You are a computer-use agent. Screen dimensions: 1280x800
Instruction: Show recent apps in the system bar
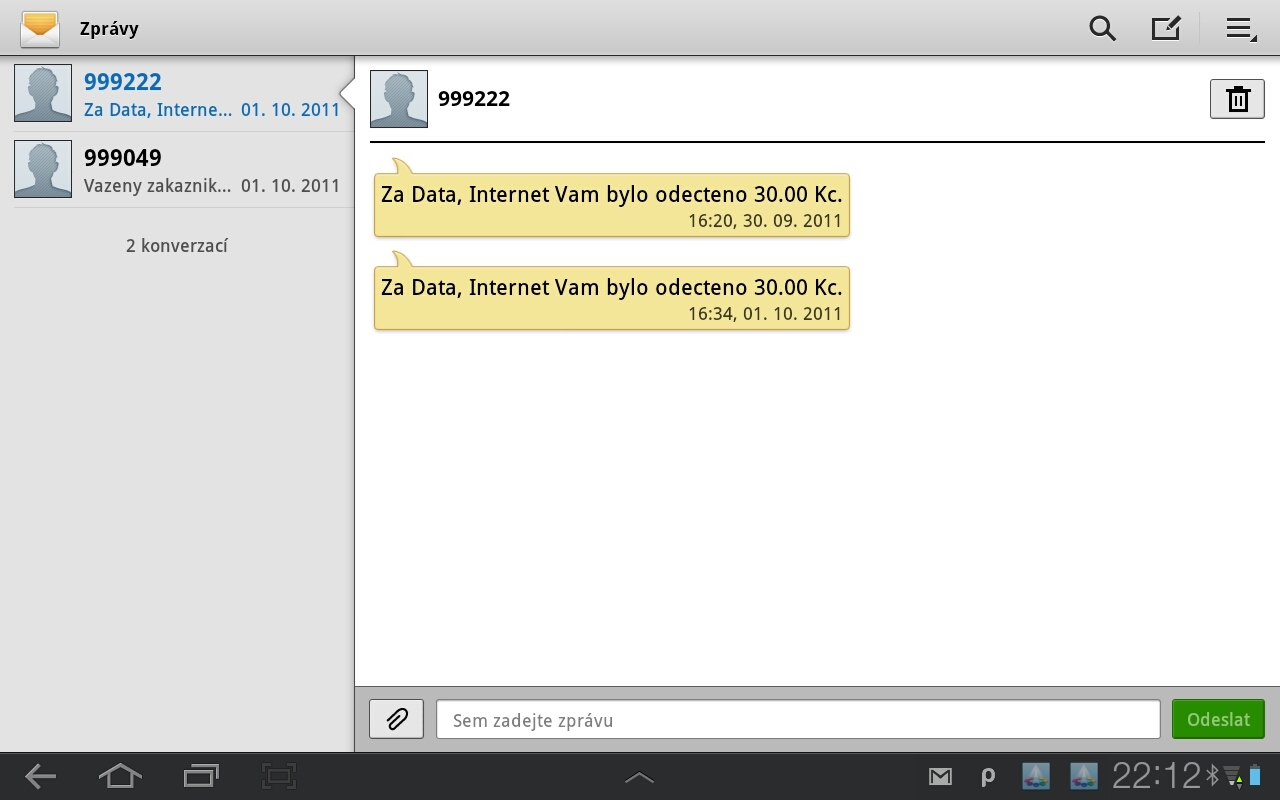click(x=201, y=776)
